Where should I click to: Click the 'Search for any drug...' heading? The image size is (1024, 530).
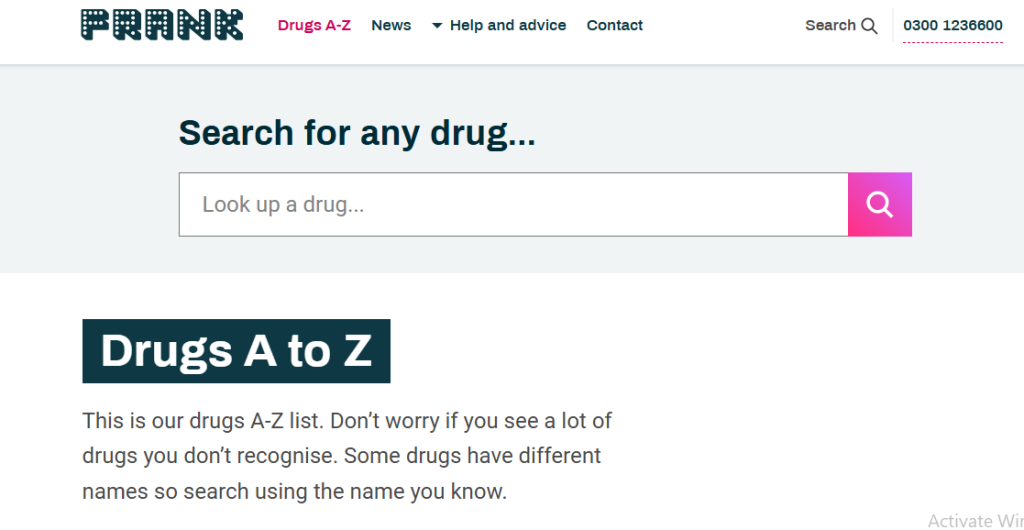click(357, 133)
